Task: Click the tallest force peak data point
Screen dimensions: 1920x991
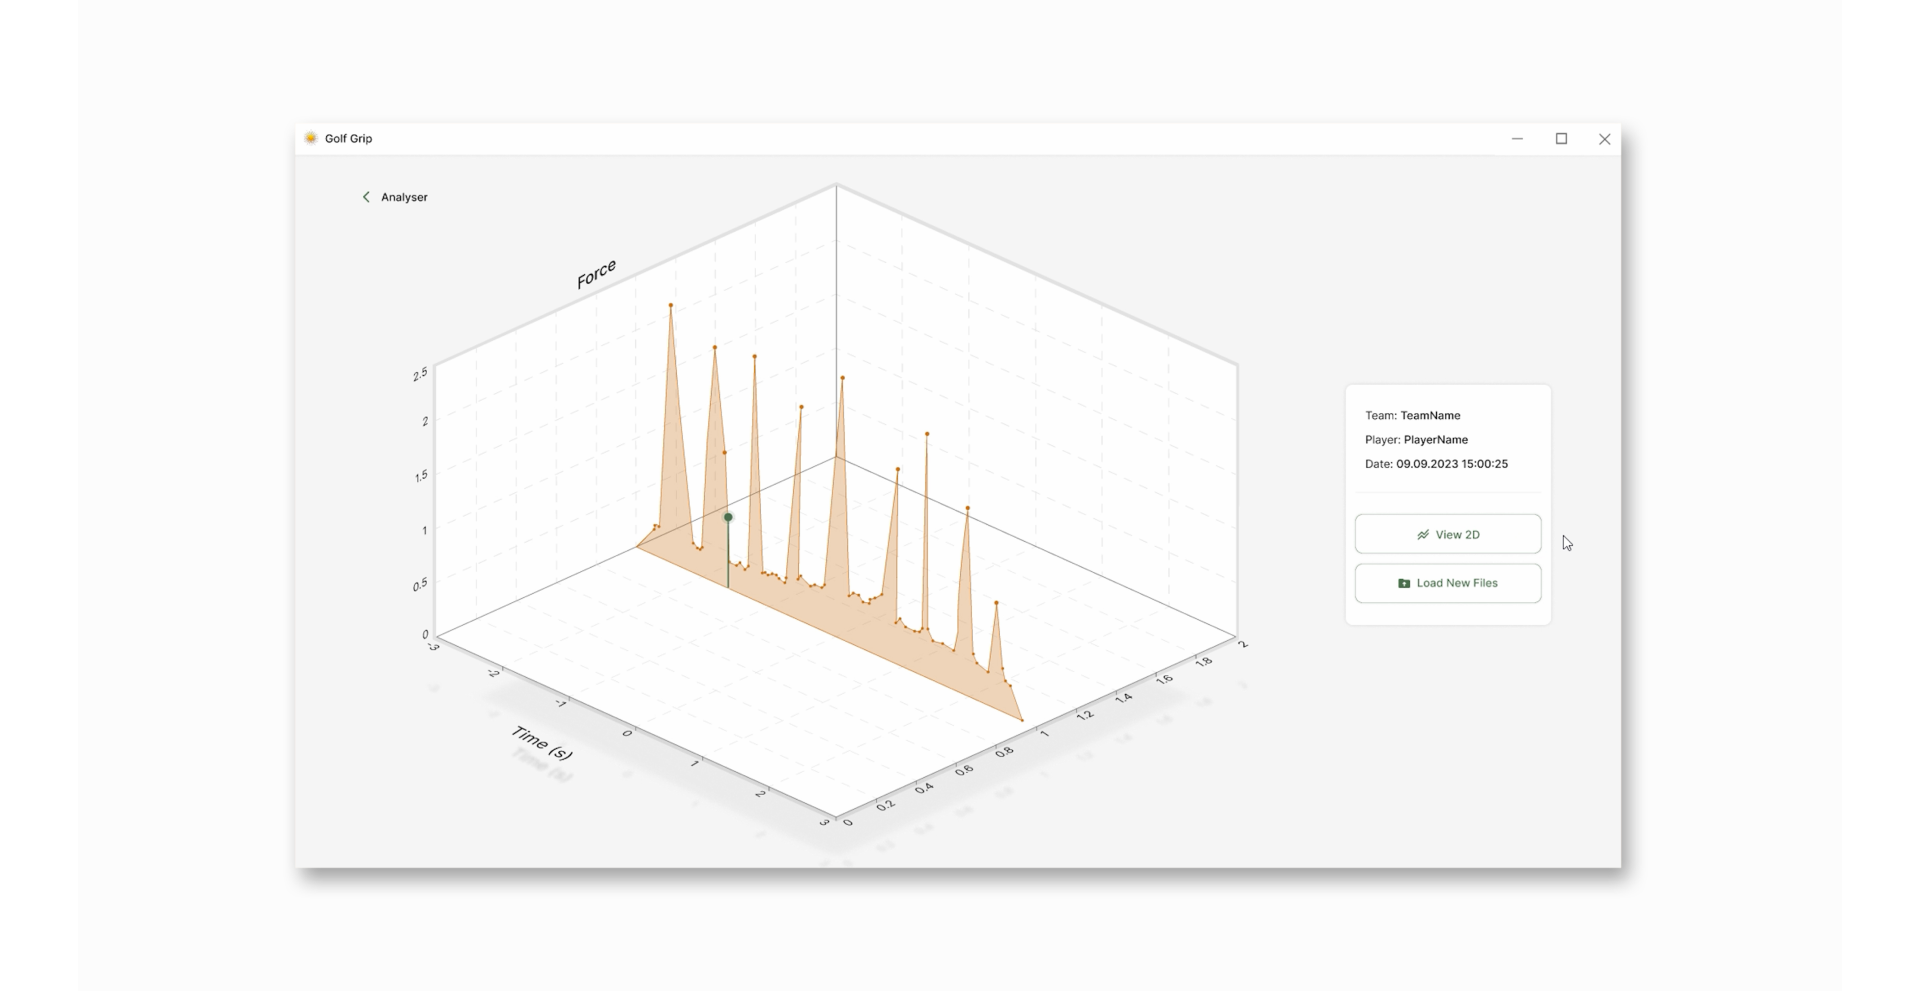Action: [671, 305]
